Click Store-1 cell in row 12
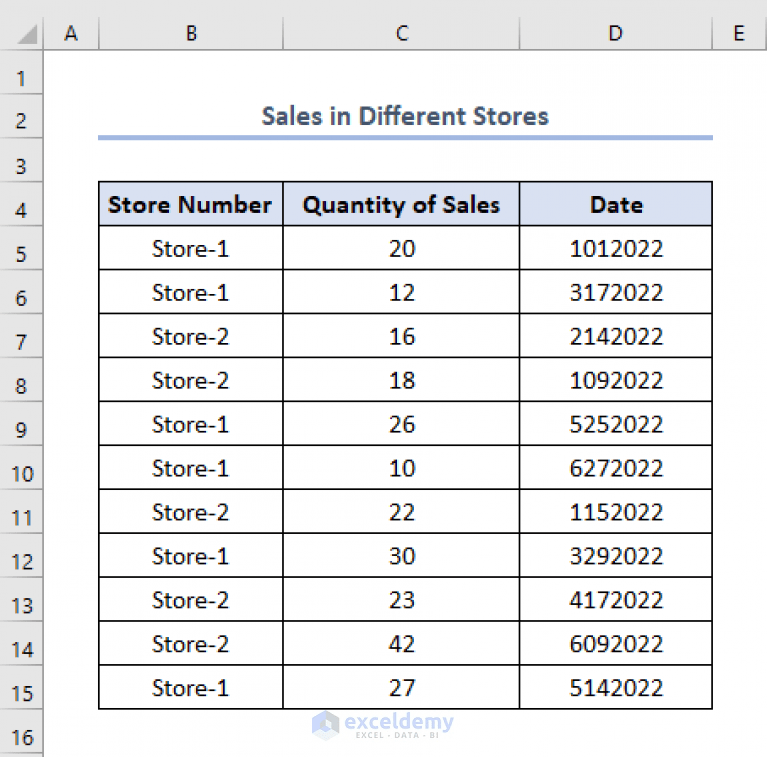Image resolution: width=767 pixels, height=757 pixels. pos(191,556)
